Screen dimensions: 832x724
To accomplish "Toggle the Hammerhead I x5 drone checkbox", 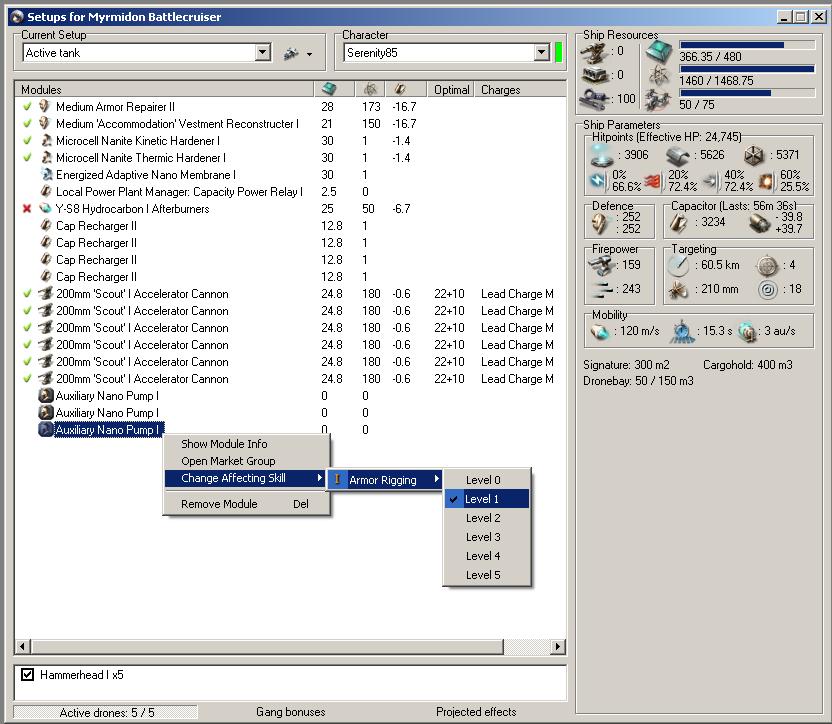I will 28,675.
